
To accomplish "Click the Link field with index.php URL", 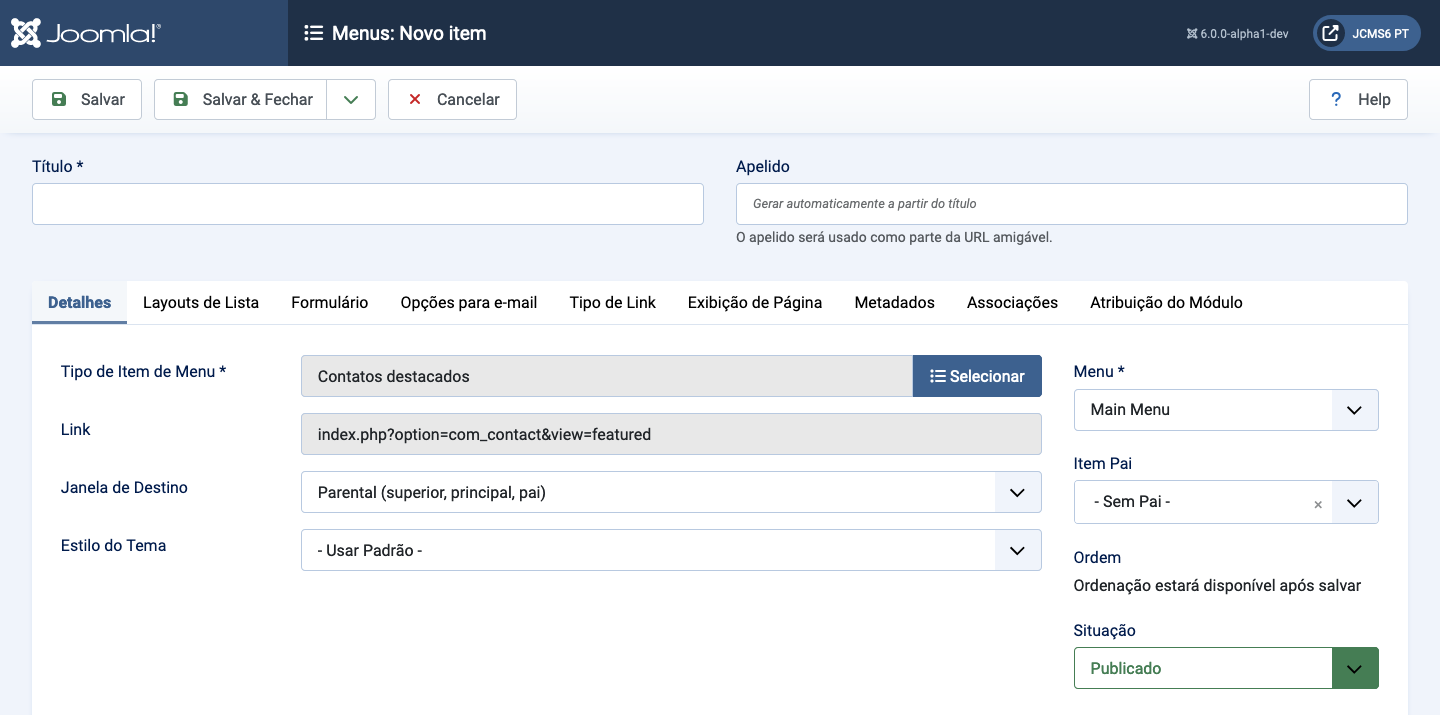I will point(671,434).
